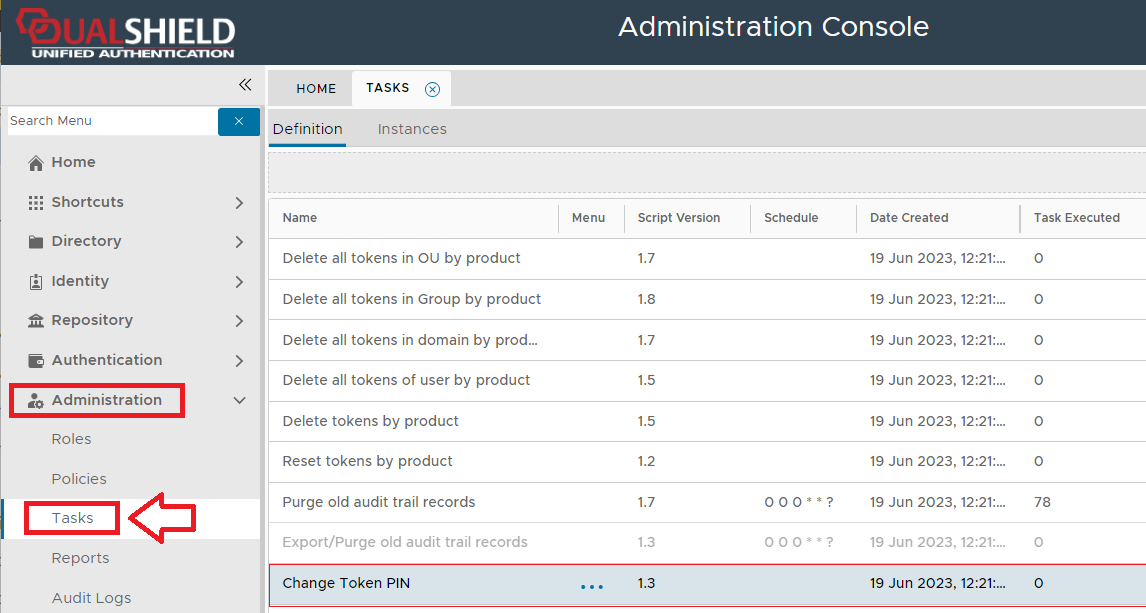Click the Identity badge icon
The height and width of the screenshot is (613, 1146).
point(36,282)
